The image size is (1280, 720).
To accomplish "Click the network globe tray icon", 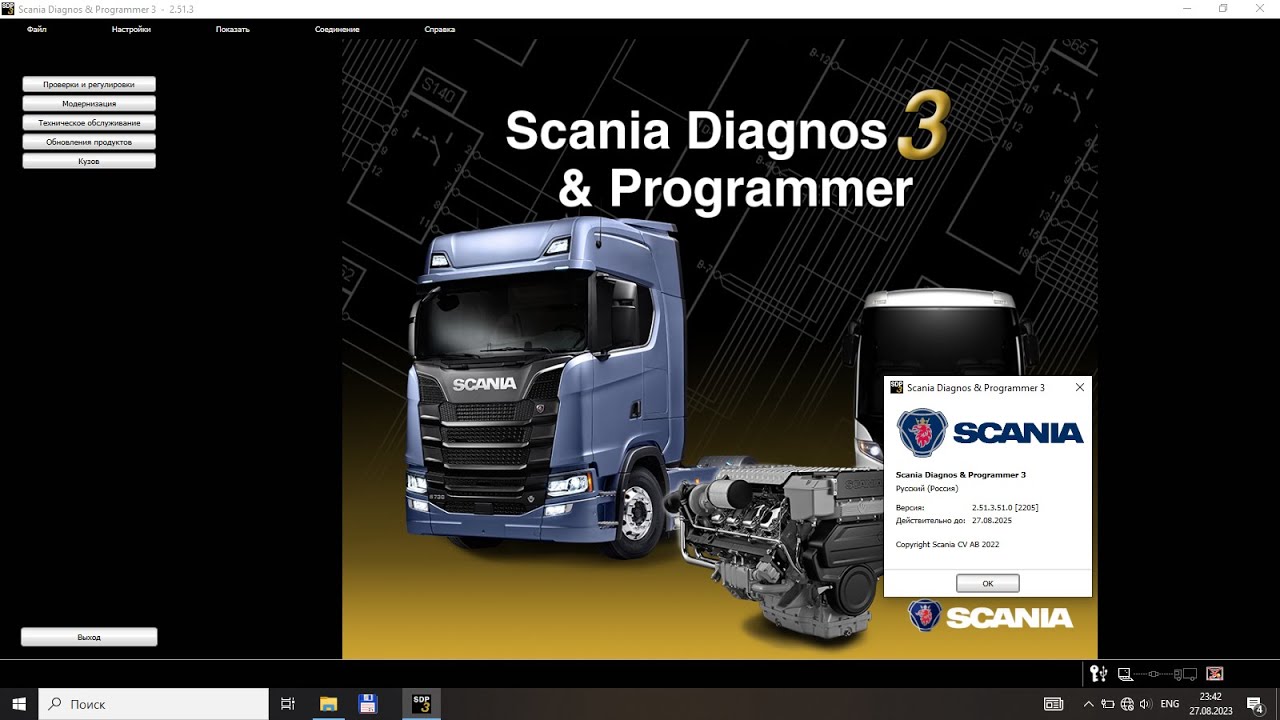I will (x=1127, y=704).
